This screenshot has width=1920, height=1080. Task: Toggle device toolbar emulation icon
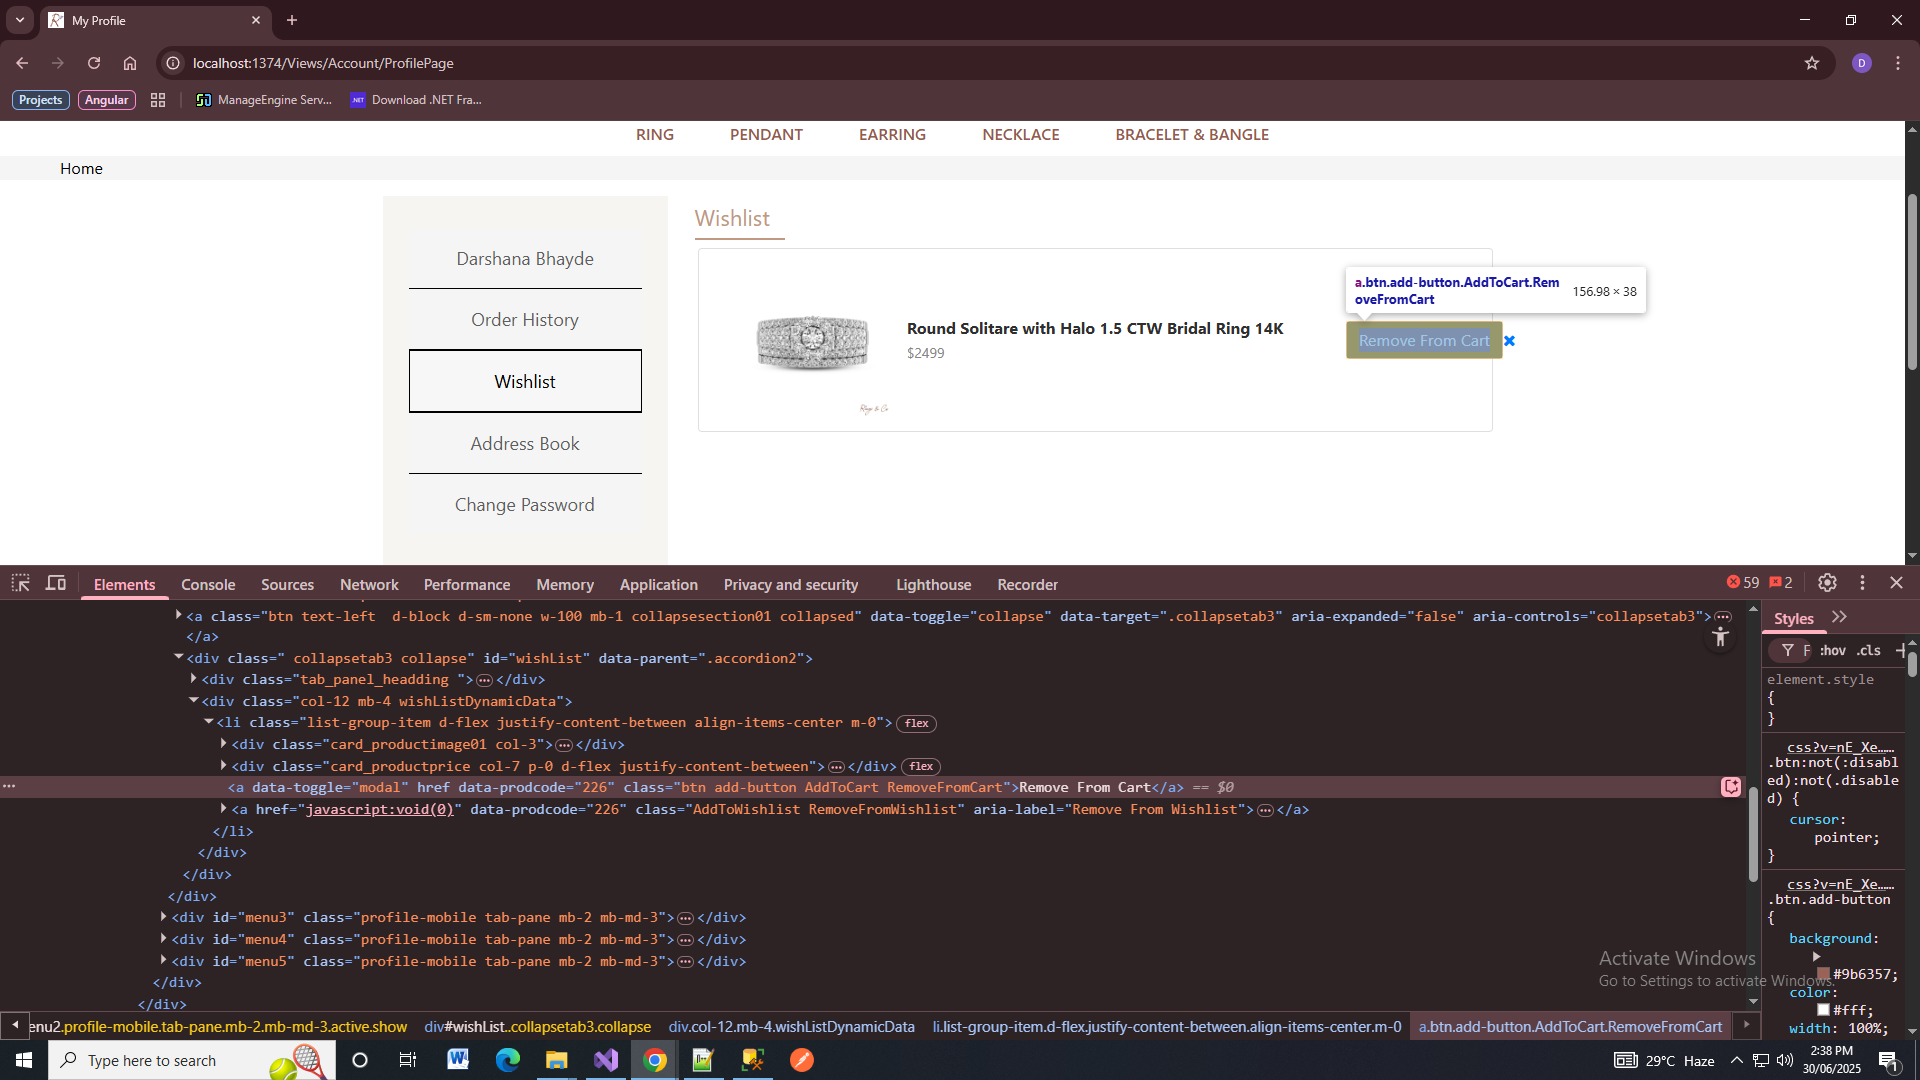click(x=56, y=583)
